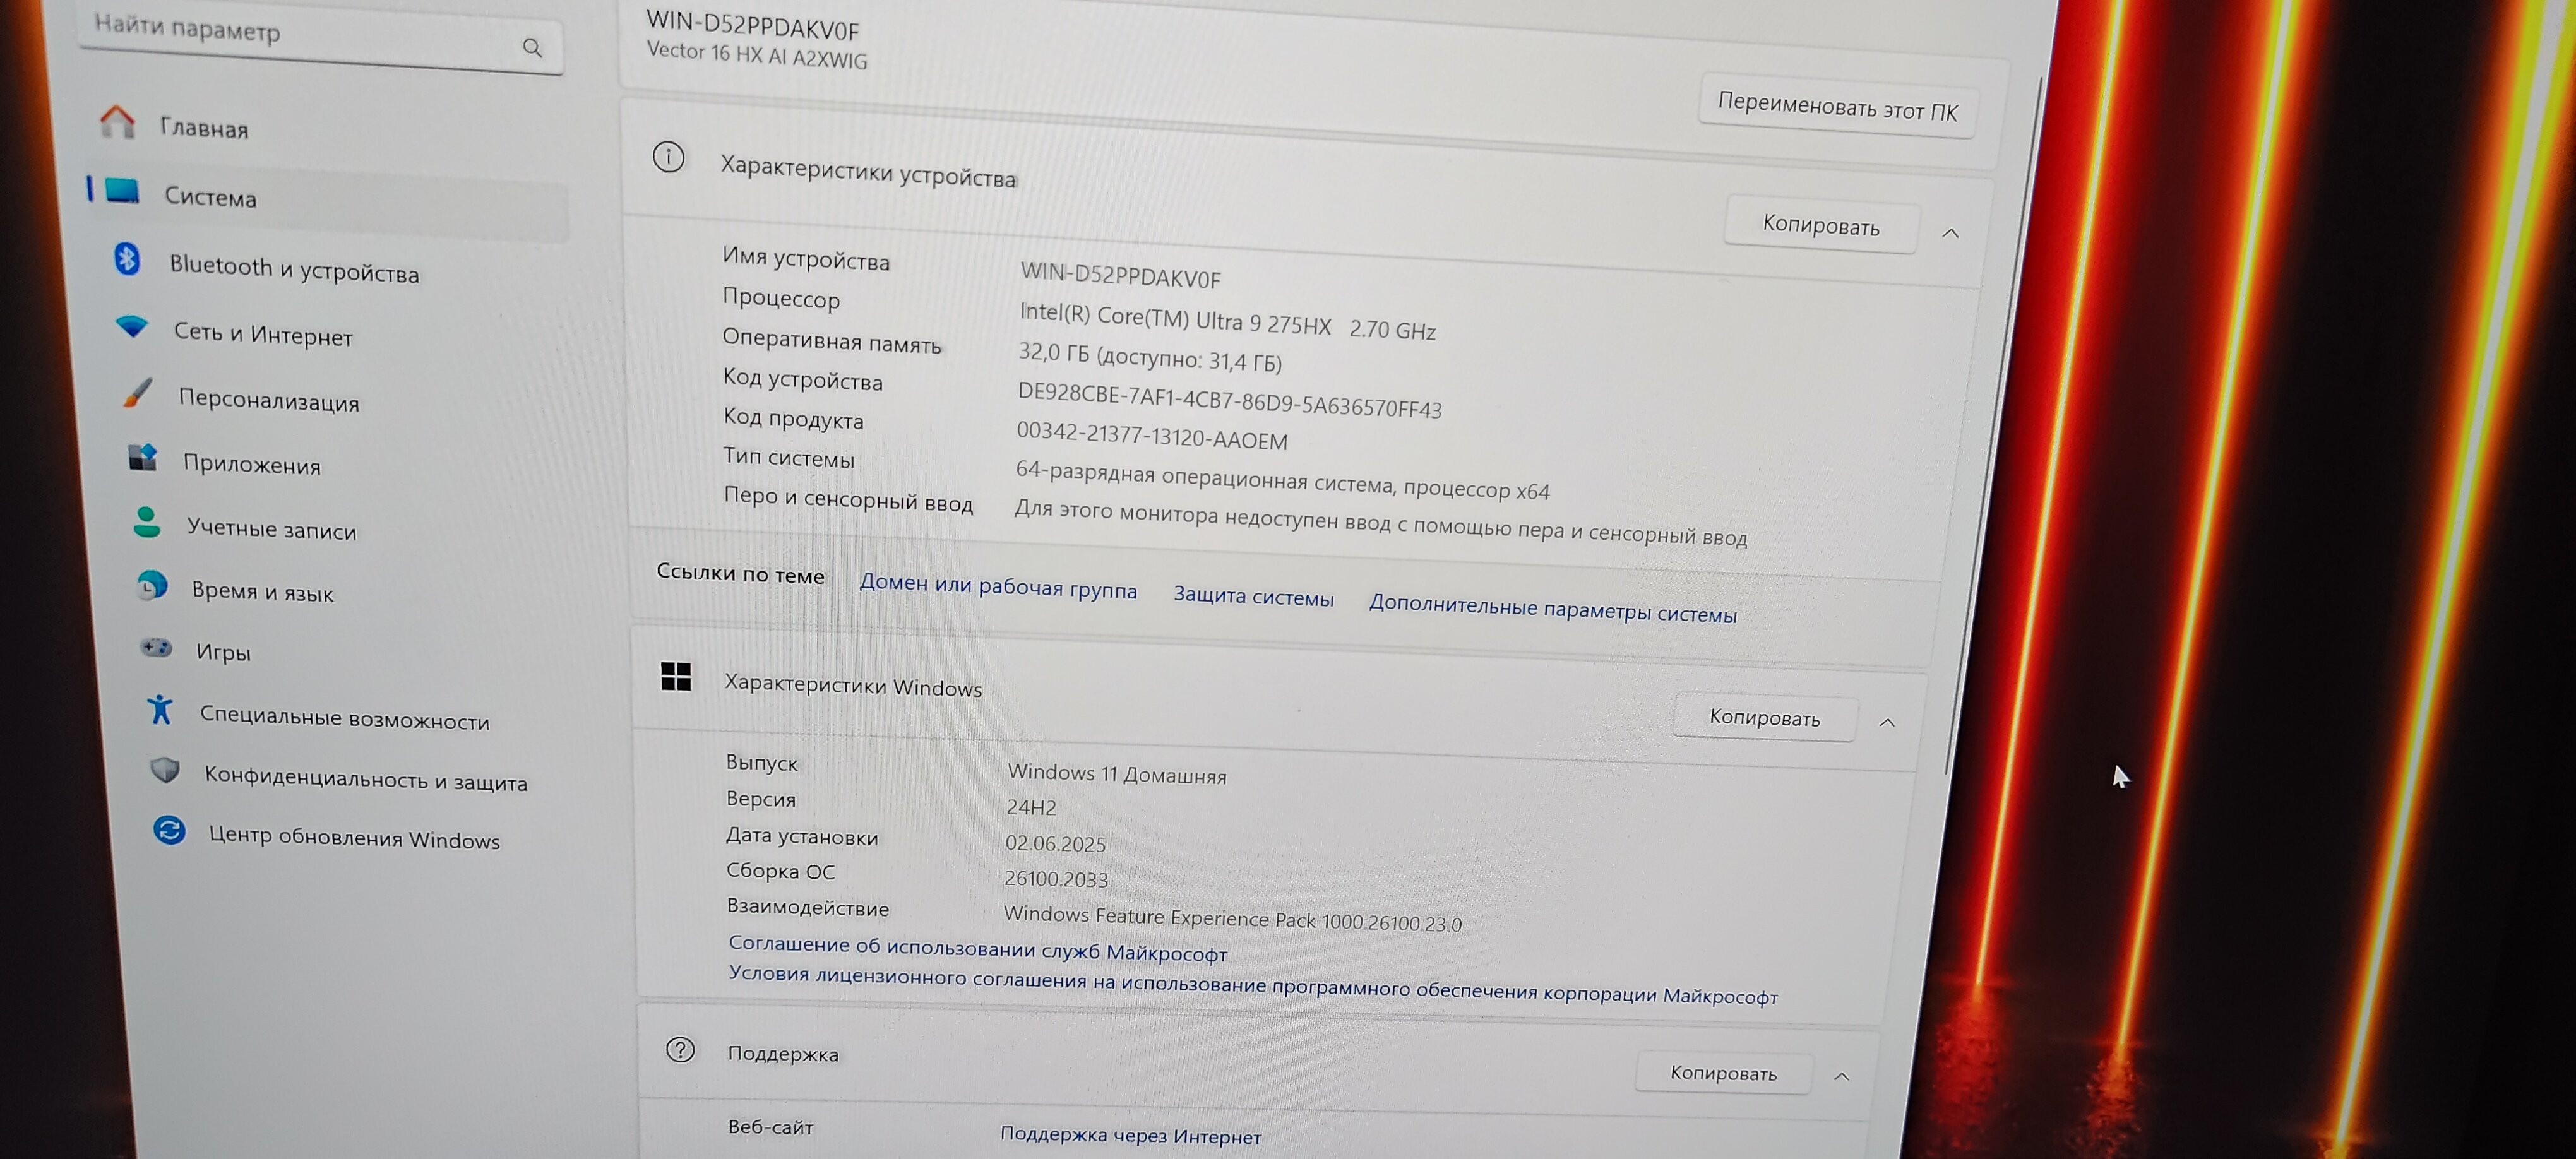
Task: Open the Защита системы link
Action: pos(1252,597)
